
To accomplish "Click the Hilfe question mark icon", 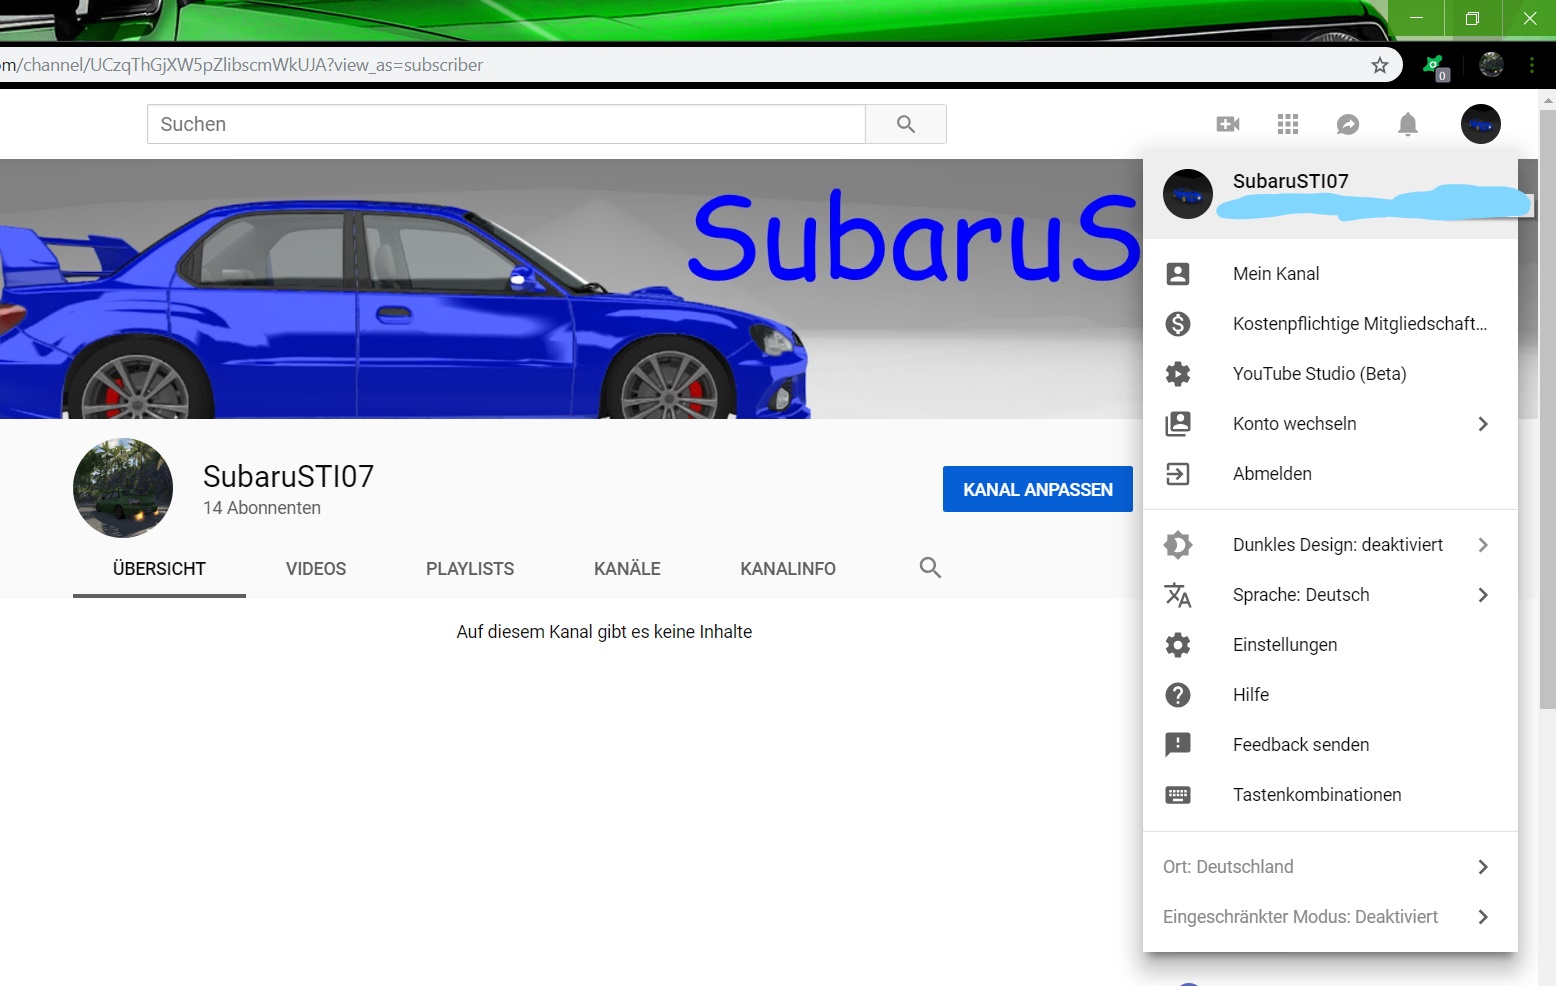I will (x=1178, y=695).
